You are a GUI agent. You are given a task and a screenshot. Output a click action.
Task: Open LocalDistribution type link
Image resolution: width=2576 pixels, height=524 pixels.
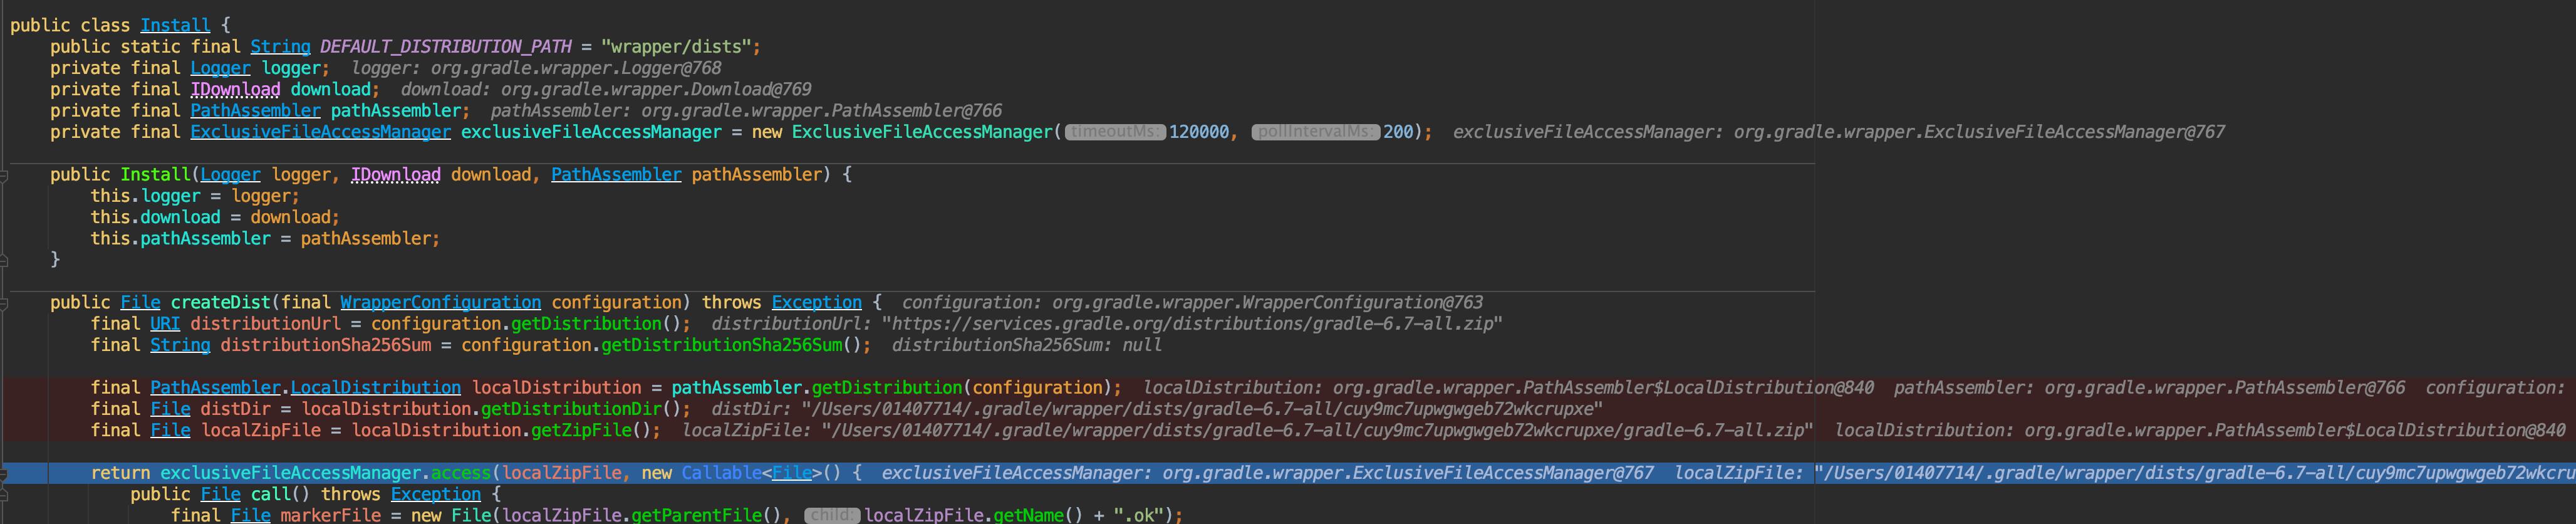pyautogui.click(x=375, y=387)
